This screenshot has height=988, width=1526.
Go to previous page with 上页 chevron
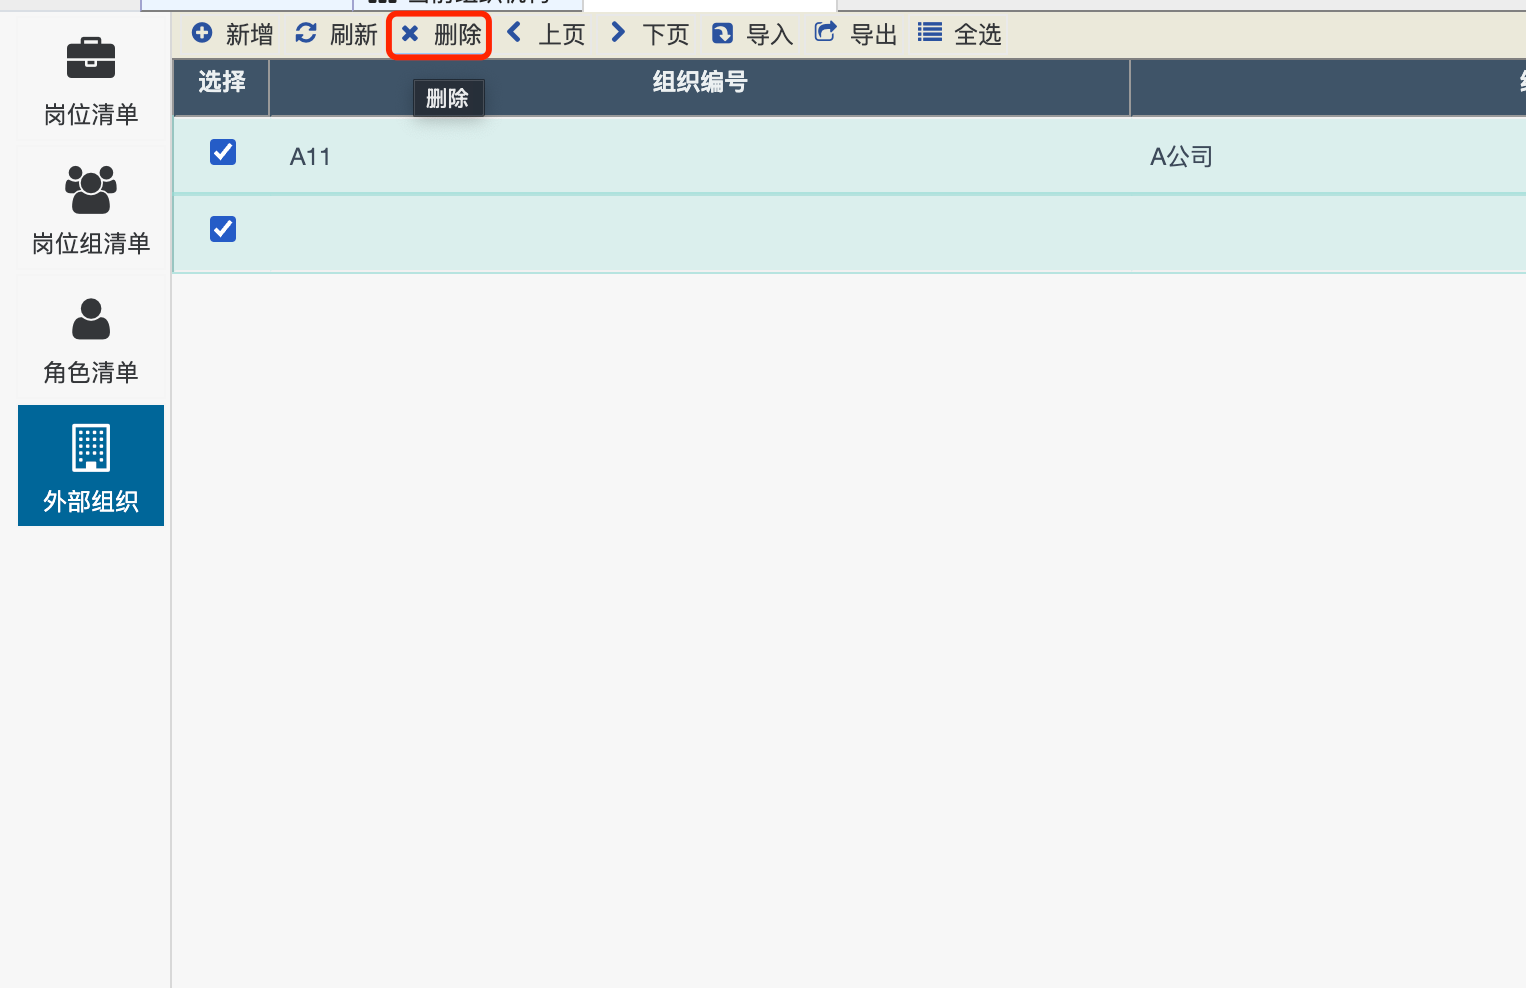(514, 33)
